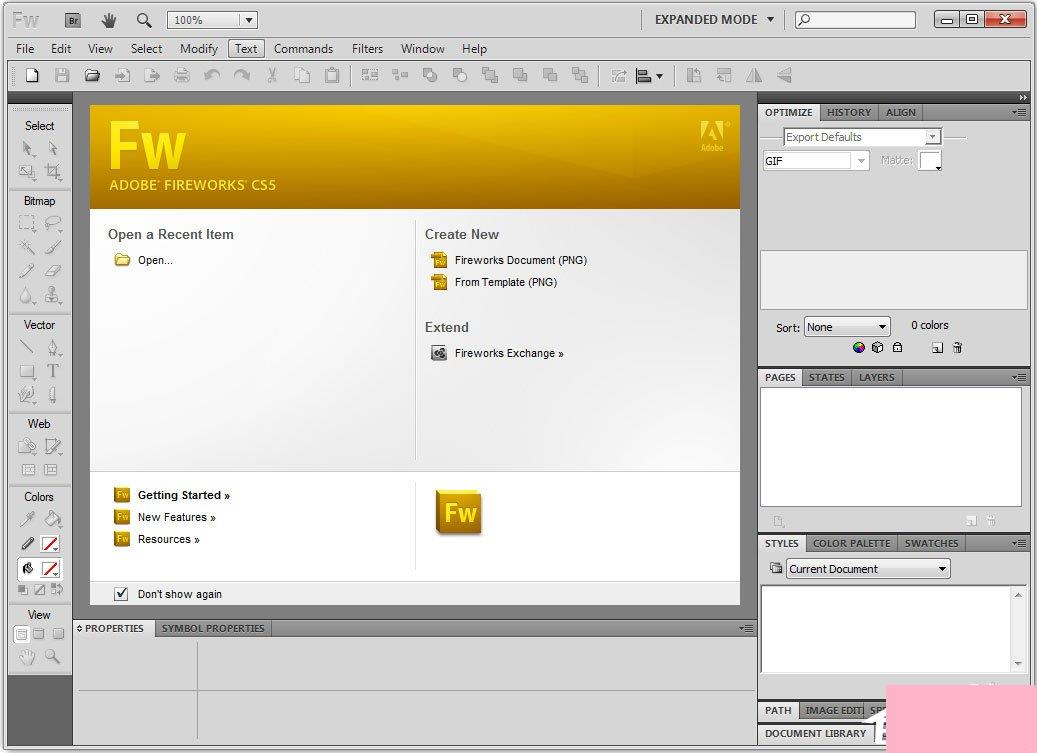This screenshot has width=1037, height=753.
Task: Select the Text tool
Action: [53, 371]
